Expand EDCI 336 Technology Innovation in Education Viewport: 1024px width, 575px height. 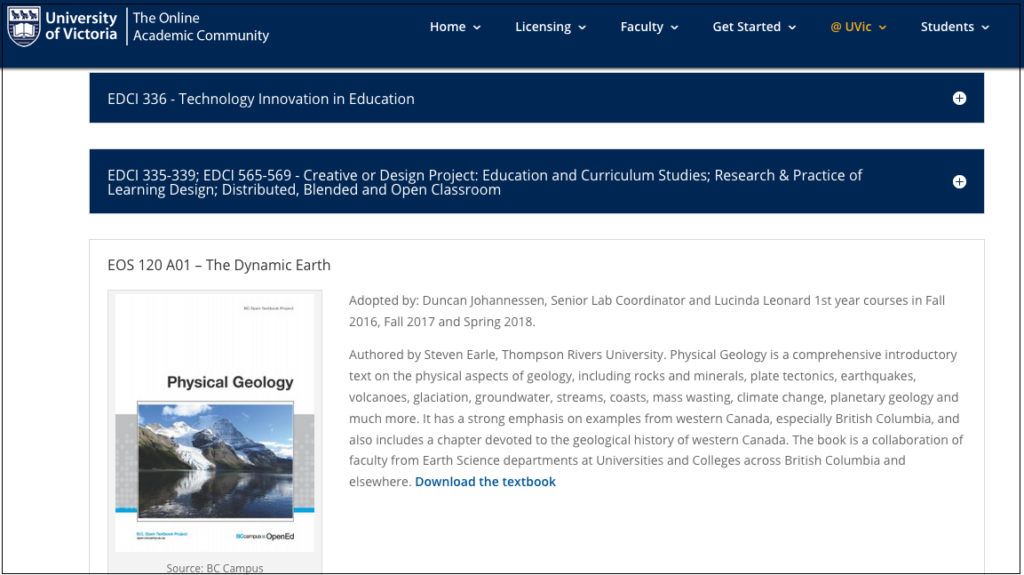[x=537, y=98]
